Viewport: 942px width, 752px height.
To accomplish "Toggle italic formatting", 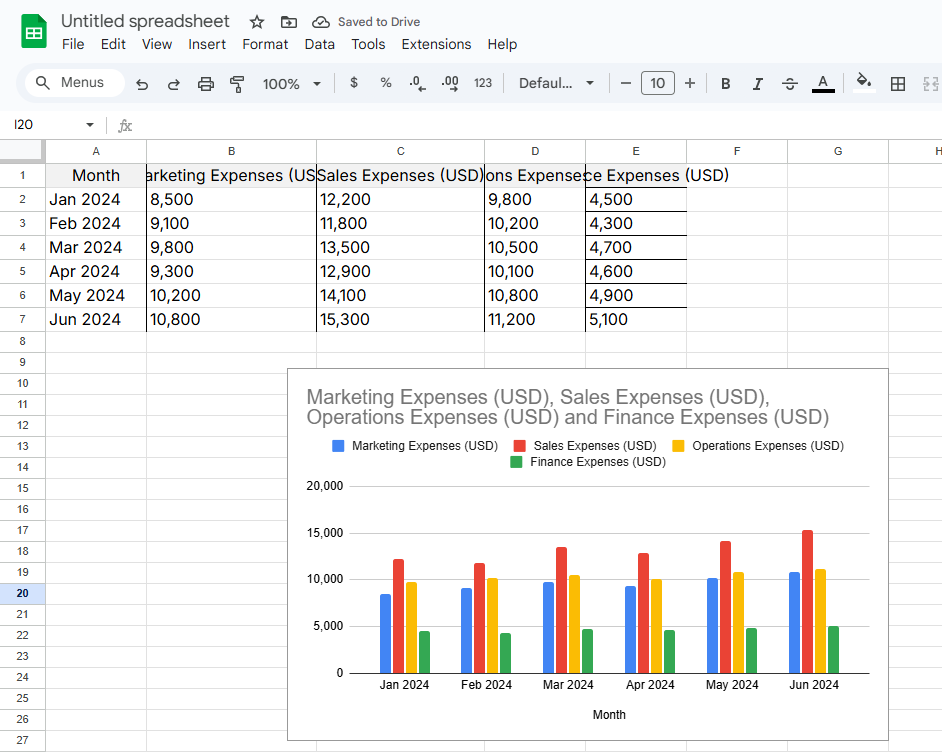I will [758, 84].
